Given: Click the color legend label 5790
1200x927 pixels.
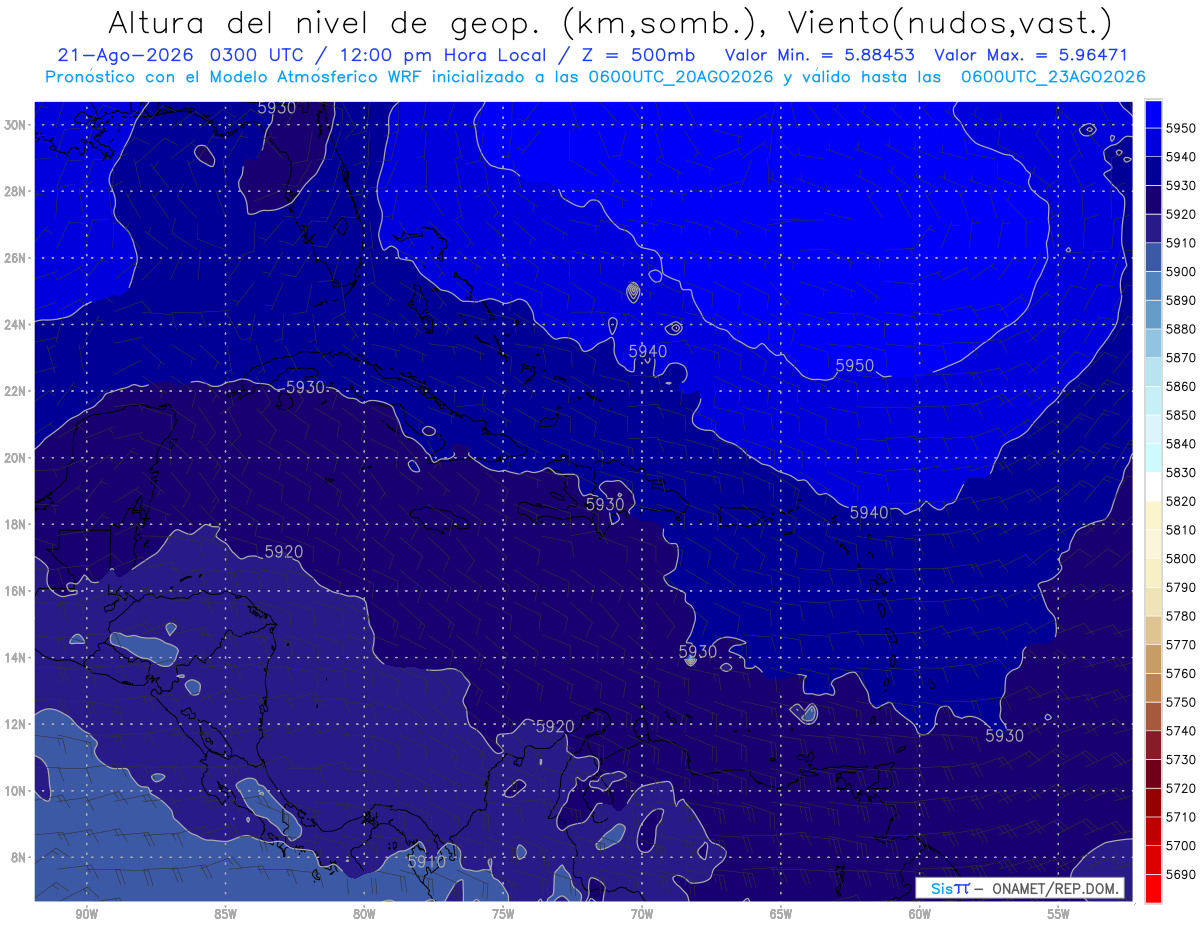Looking at the screenshot, I should [1181, 588].
